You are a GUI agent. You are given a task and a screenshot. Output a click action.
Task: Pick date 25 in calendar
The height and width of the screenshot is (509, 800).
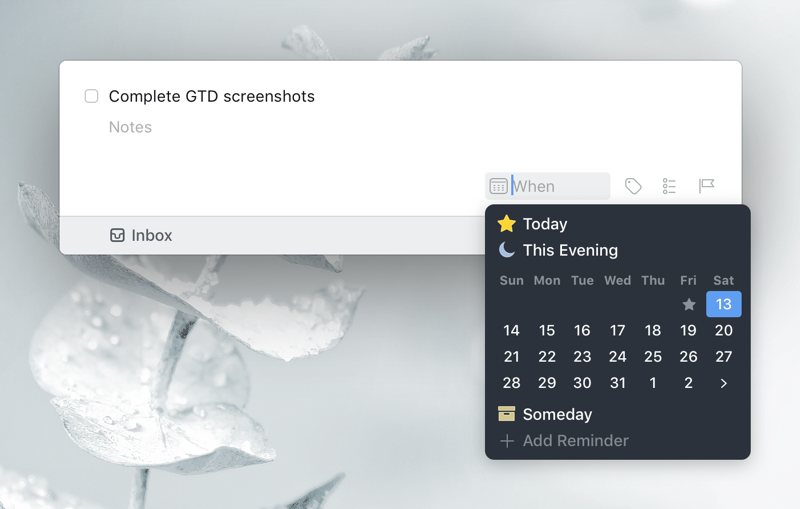click(653, 357)
